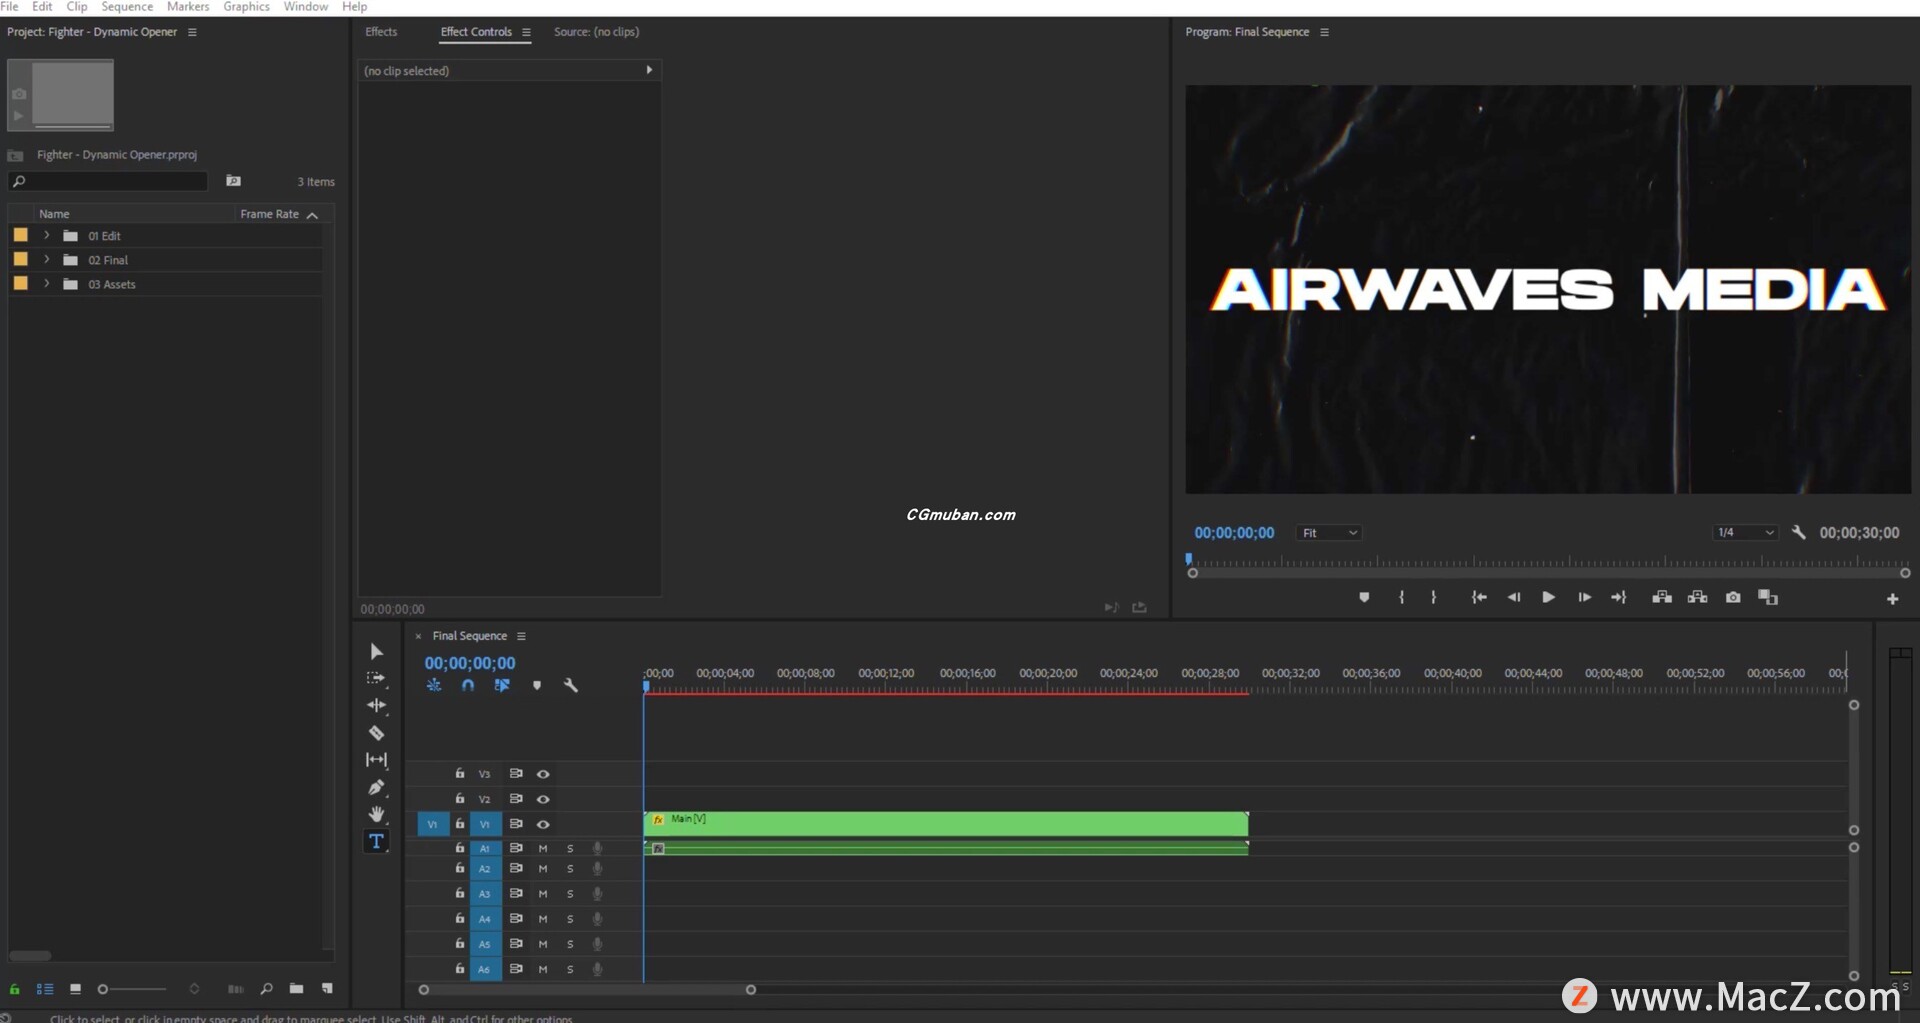Mark Out point in Program monitor

click(1434, 597)
